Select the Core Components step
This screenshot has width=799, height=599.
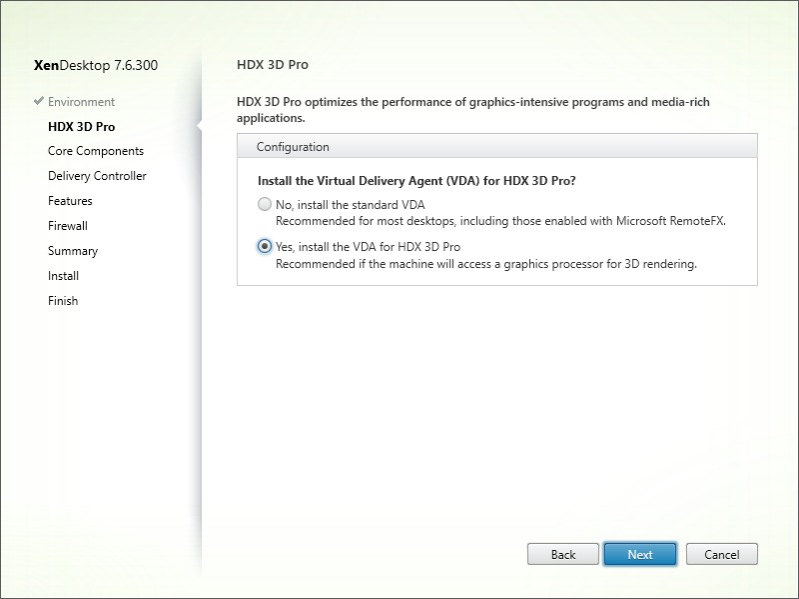coord(96,151)
